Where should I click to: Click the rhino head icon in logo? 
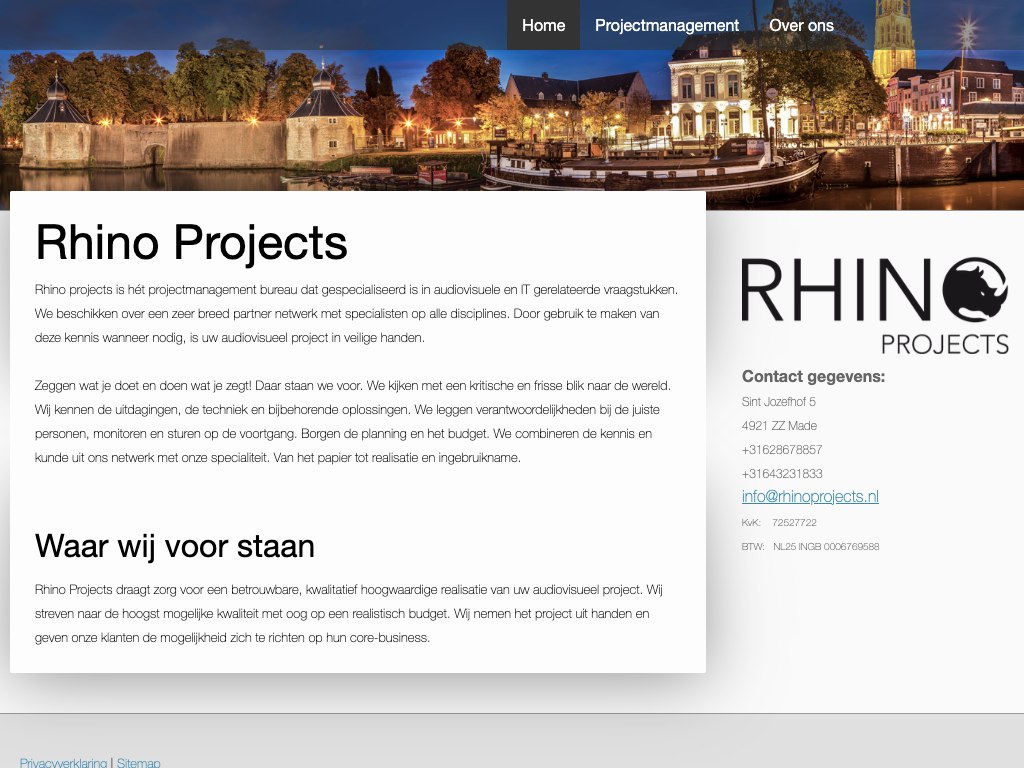[x=975, y=290]
